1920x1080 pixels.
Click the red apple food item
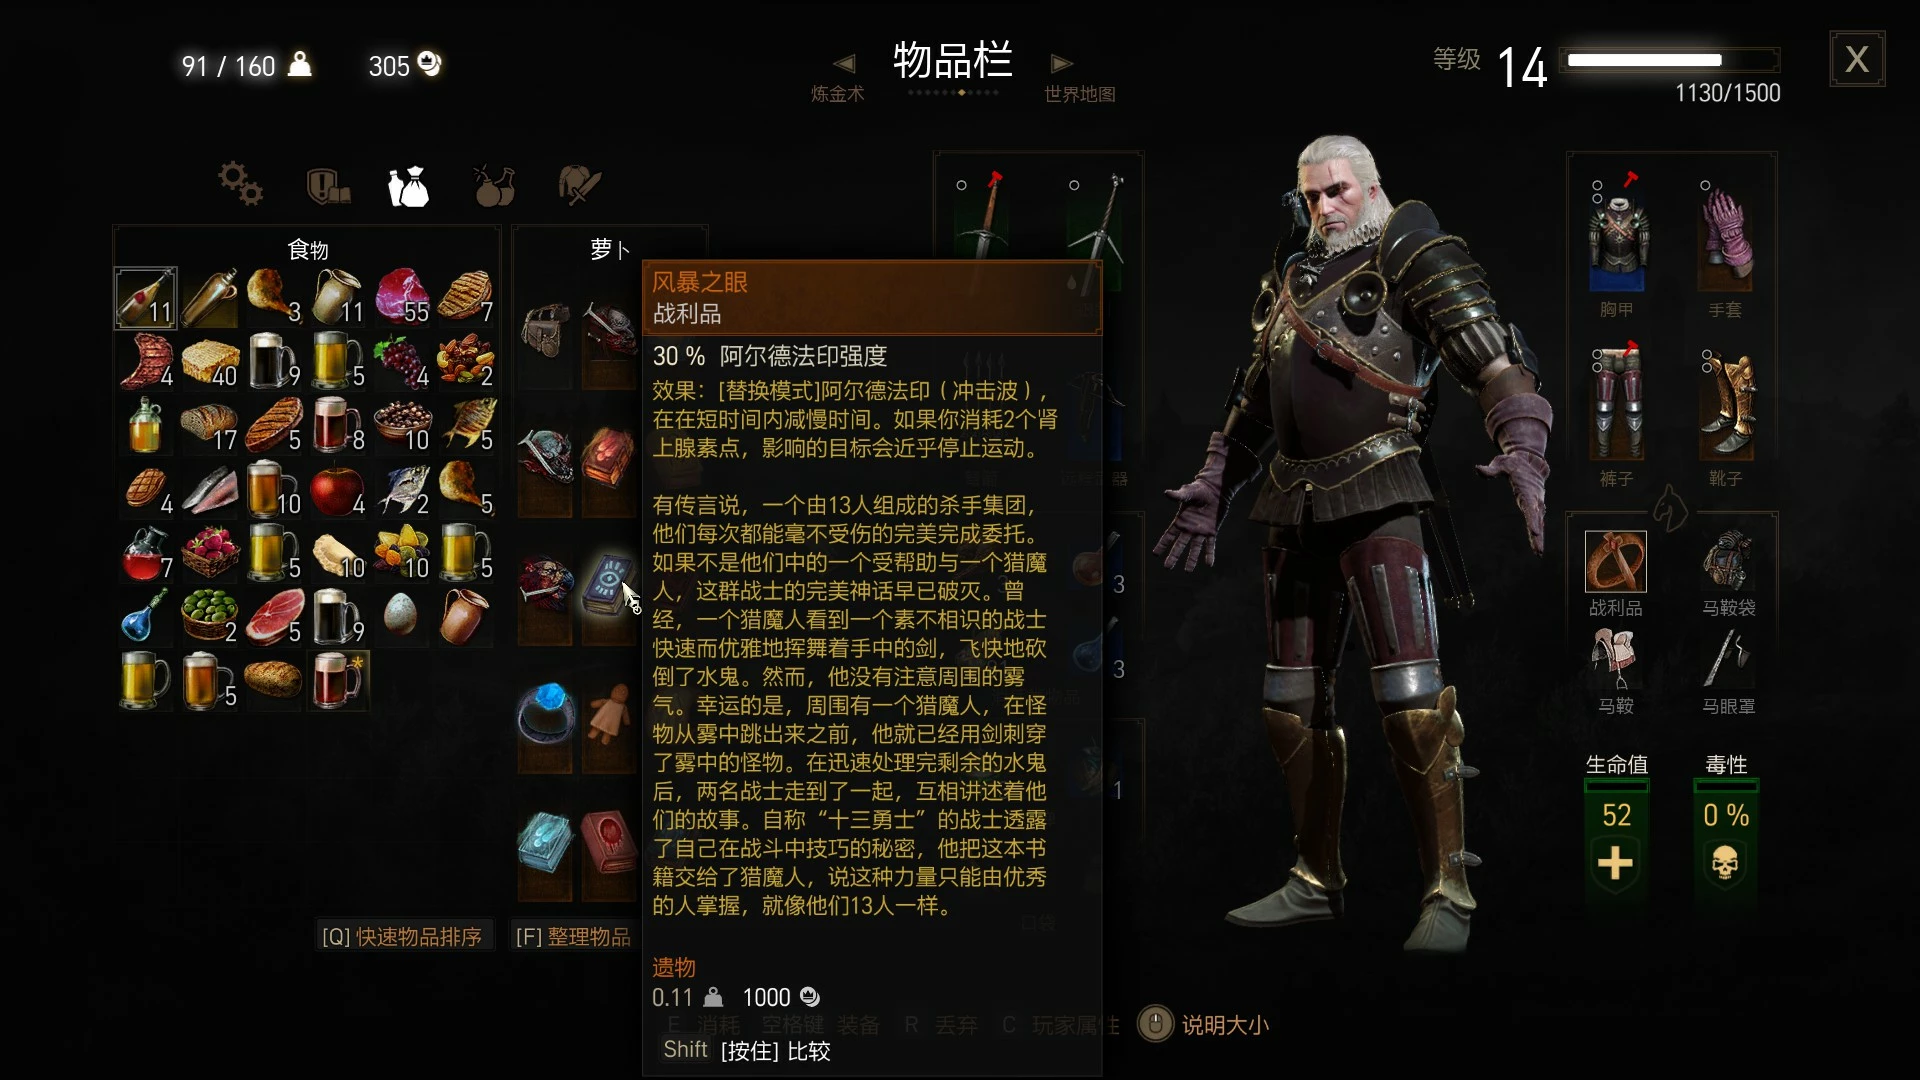338,490
